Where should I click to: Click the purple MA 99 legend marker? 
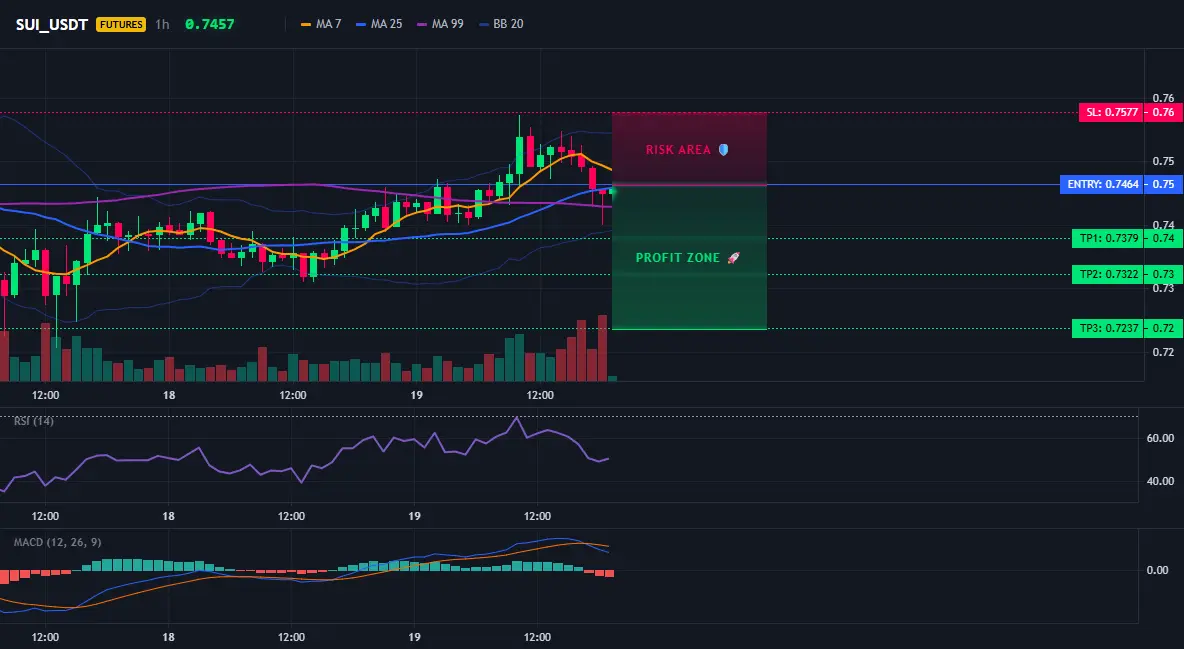(422, 24)
